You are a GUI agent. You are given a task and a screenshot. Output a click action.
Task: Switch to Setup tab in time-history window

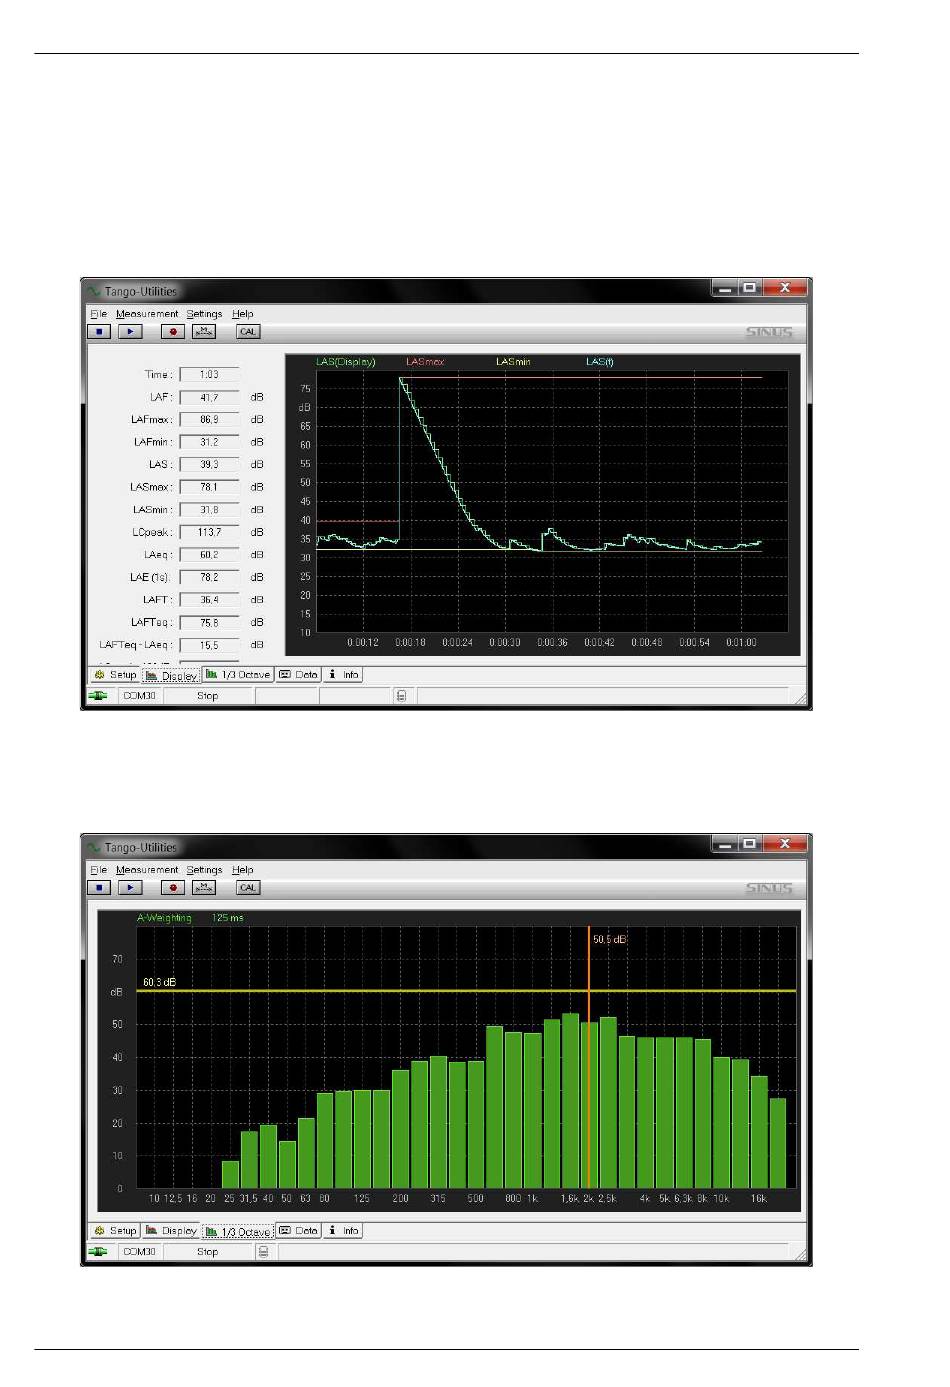pyautogui.click(x=115, y=675)
